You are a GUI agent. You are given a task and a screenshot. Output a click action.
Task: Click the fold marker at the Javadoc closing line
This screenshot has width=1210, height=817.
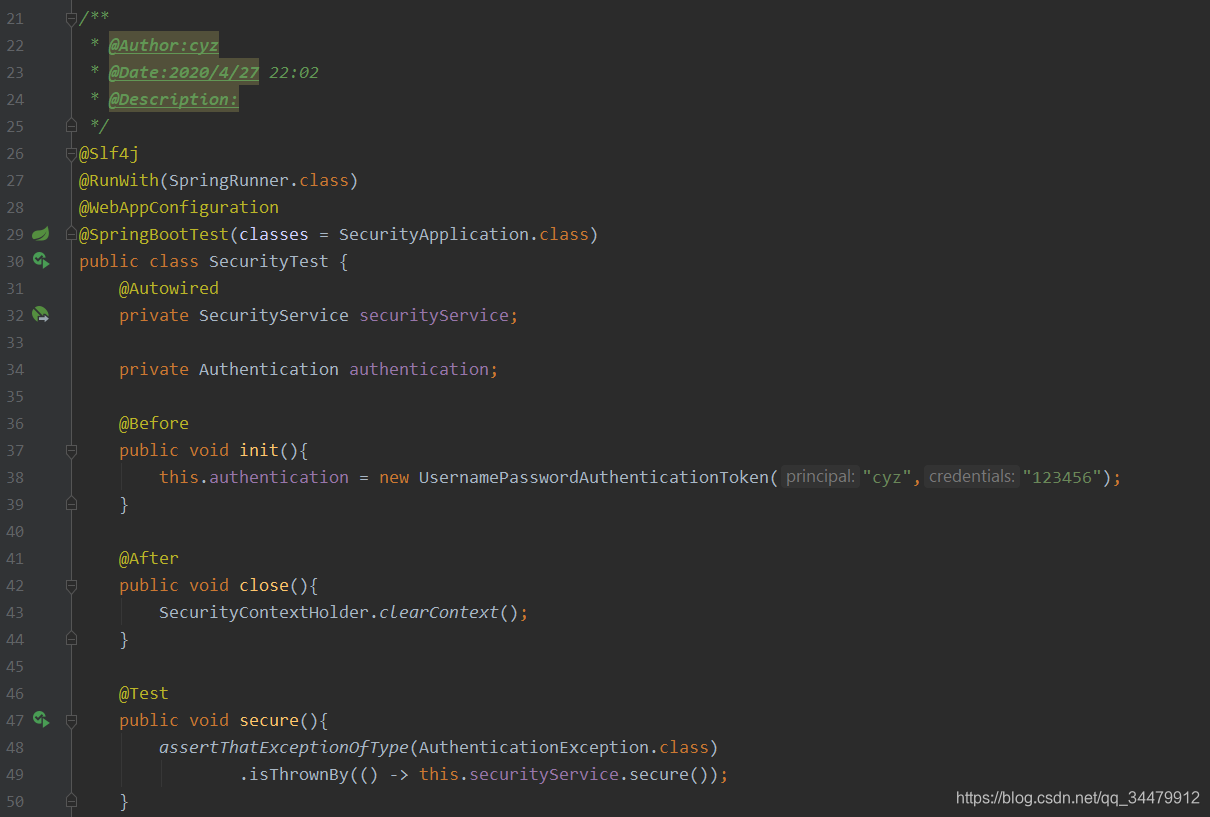coord(71,126)
